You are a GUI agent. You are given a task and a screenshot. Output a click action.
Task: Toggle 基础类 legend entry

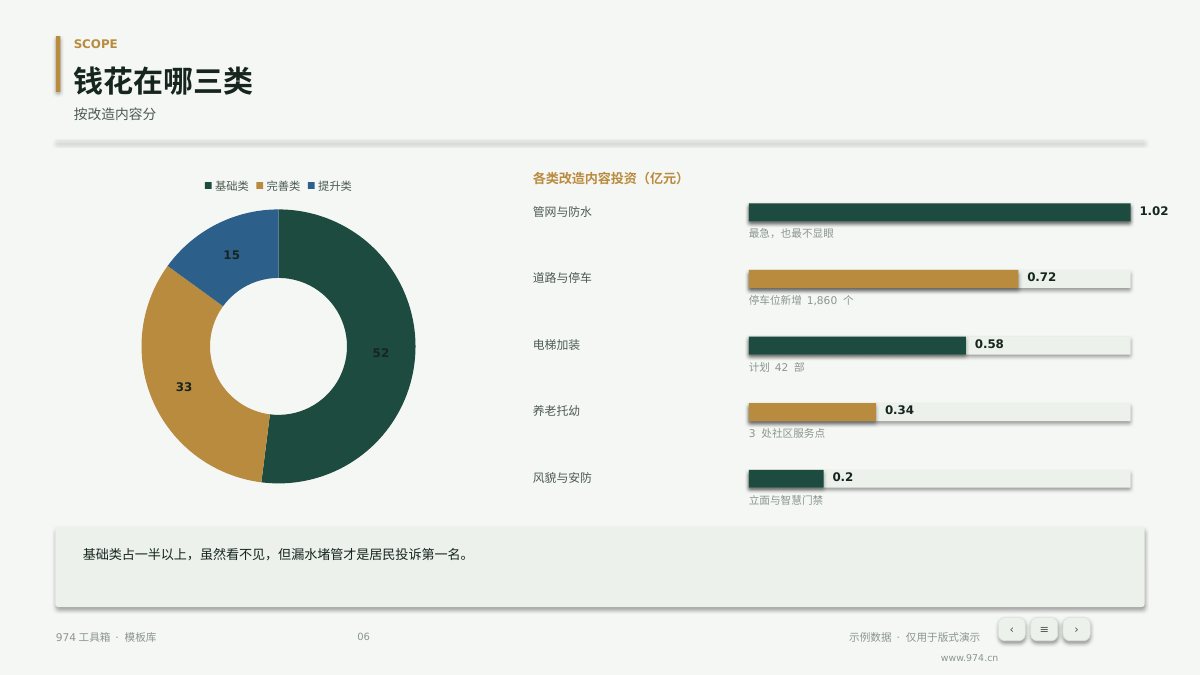point(226,186)
